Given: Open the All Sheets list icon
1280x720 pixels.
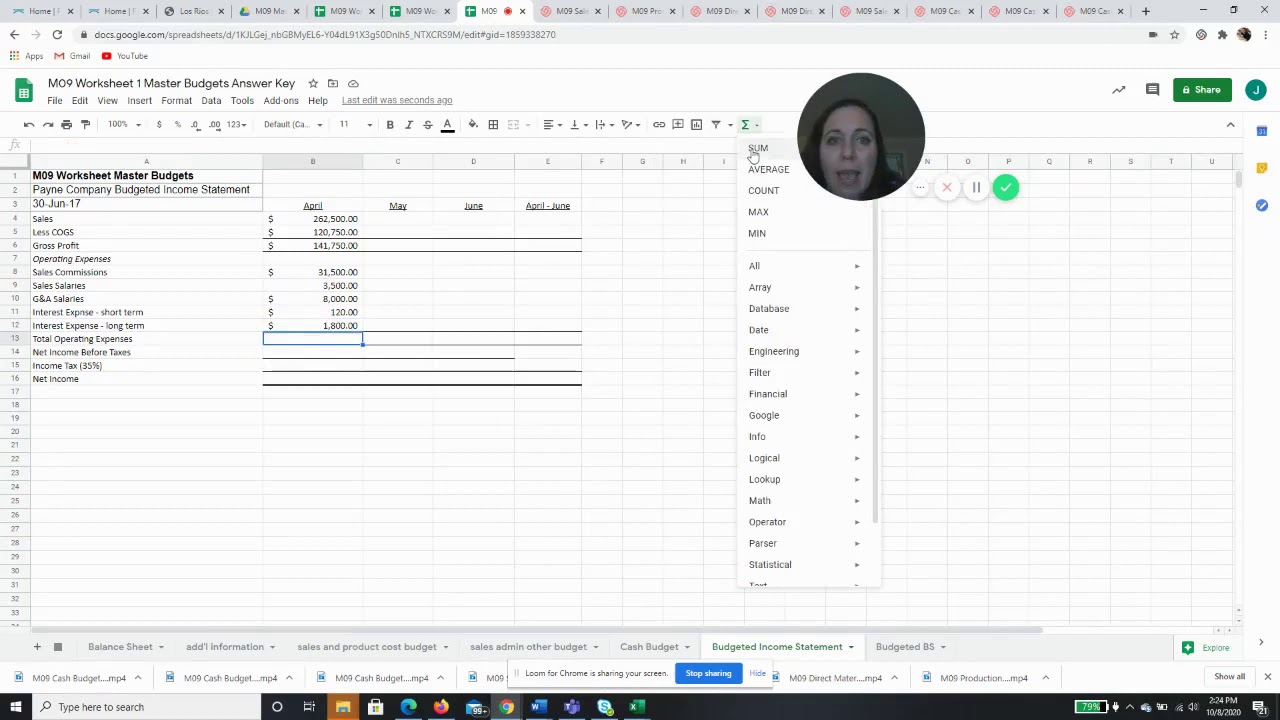Looking at the screenshot, I should [58, 647].
